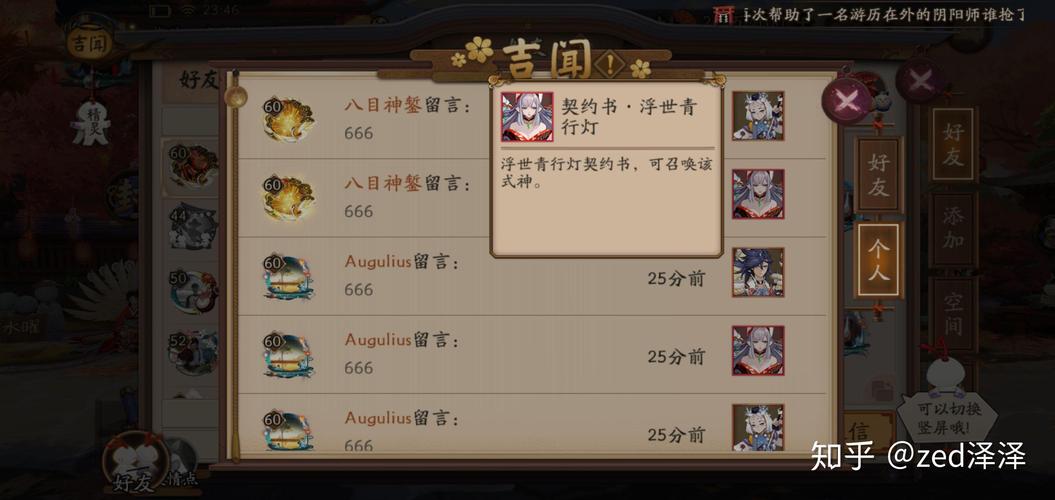
Task: Click first 八目神鏊 player avatar
Action: 288,120
